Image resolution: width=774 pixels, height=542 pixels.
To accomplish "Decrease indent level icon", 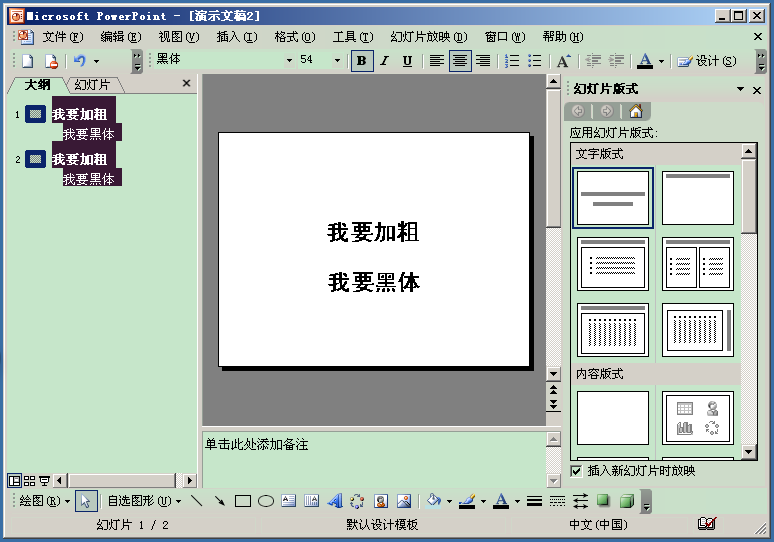I will [x=593, y=61].
